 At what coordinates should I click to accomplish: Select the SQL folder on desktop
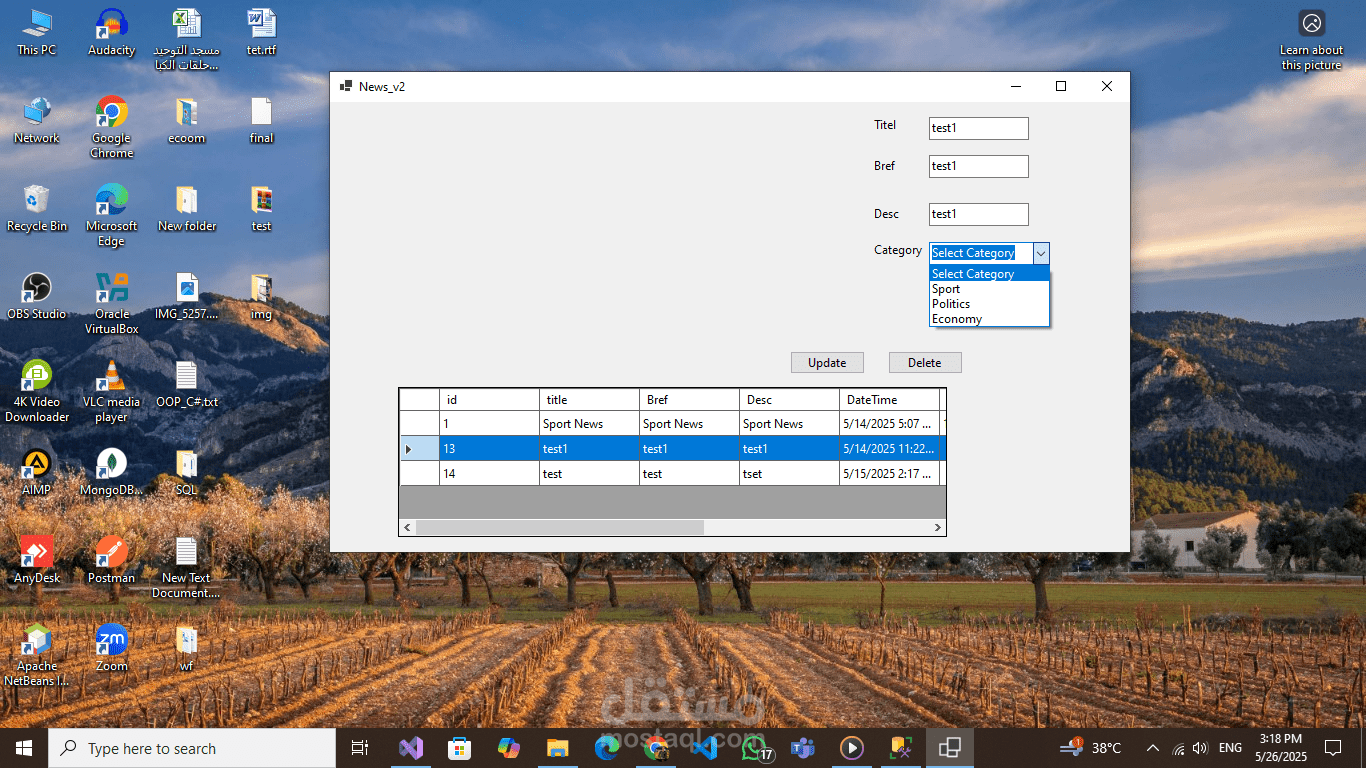click(186, 472)
